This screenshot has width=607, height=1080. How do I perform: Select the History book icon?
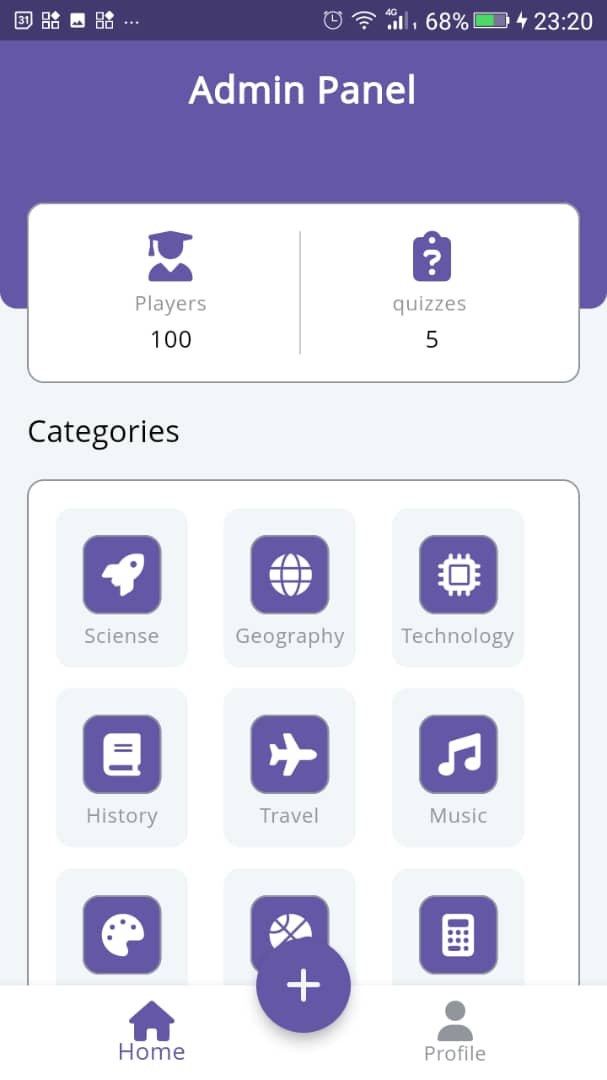[121, 754]
